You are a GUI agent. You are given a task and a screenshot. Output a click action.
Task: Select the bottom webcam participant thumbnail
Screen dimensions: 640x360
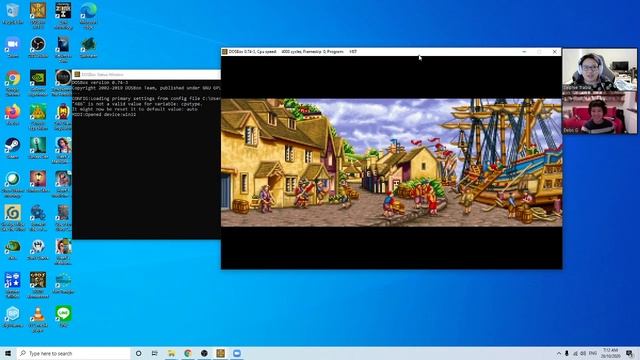point(600,112)
